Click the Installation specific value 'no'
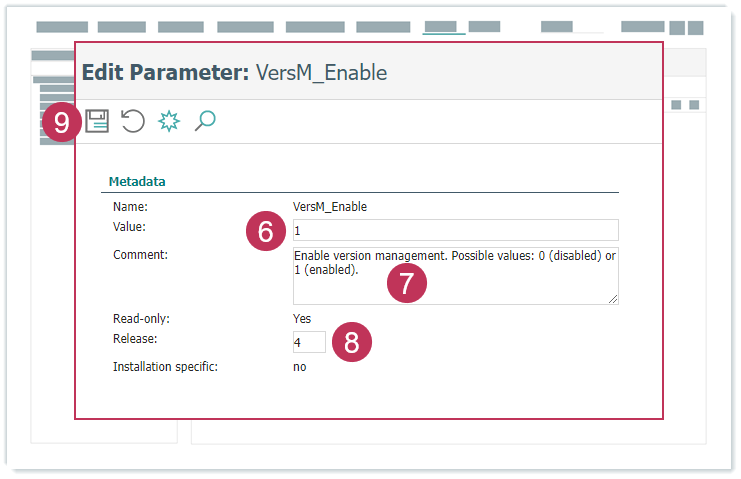The width and height of the screenshot is (741, 479). 300,367
